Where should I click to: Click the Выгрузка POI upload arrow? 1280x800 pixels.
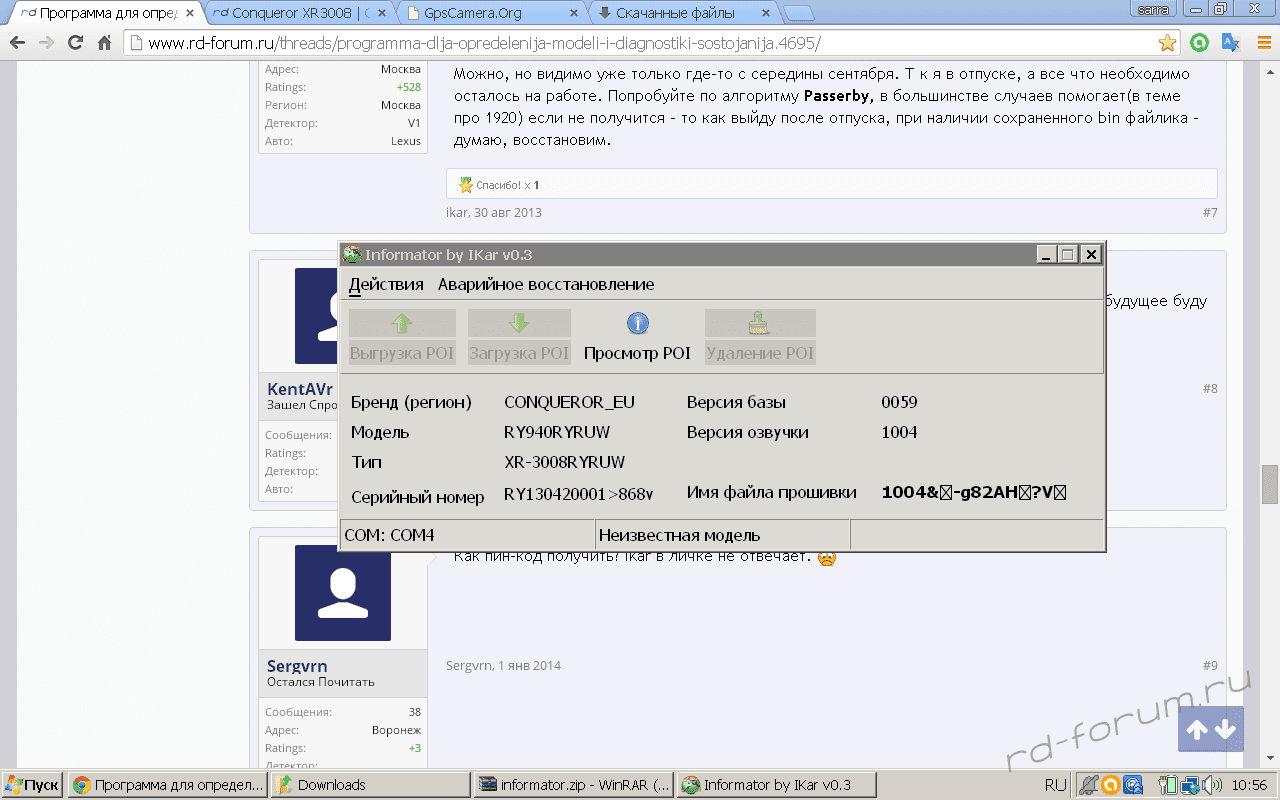402,323
